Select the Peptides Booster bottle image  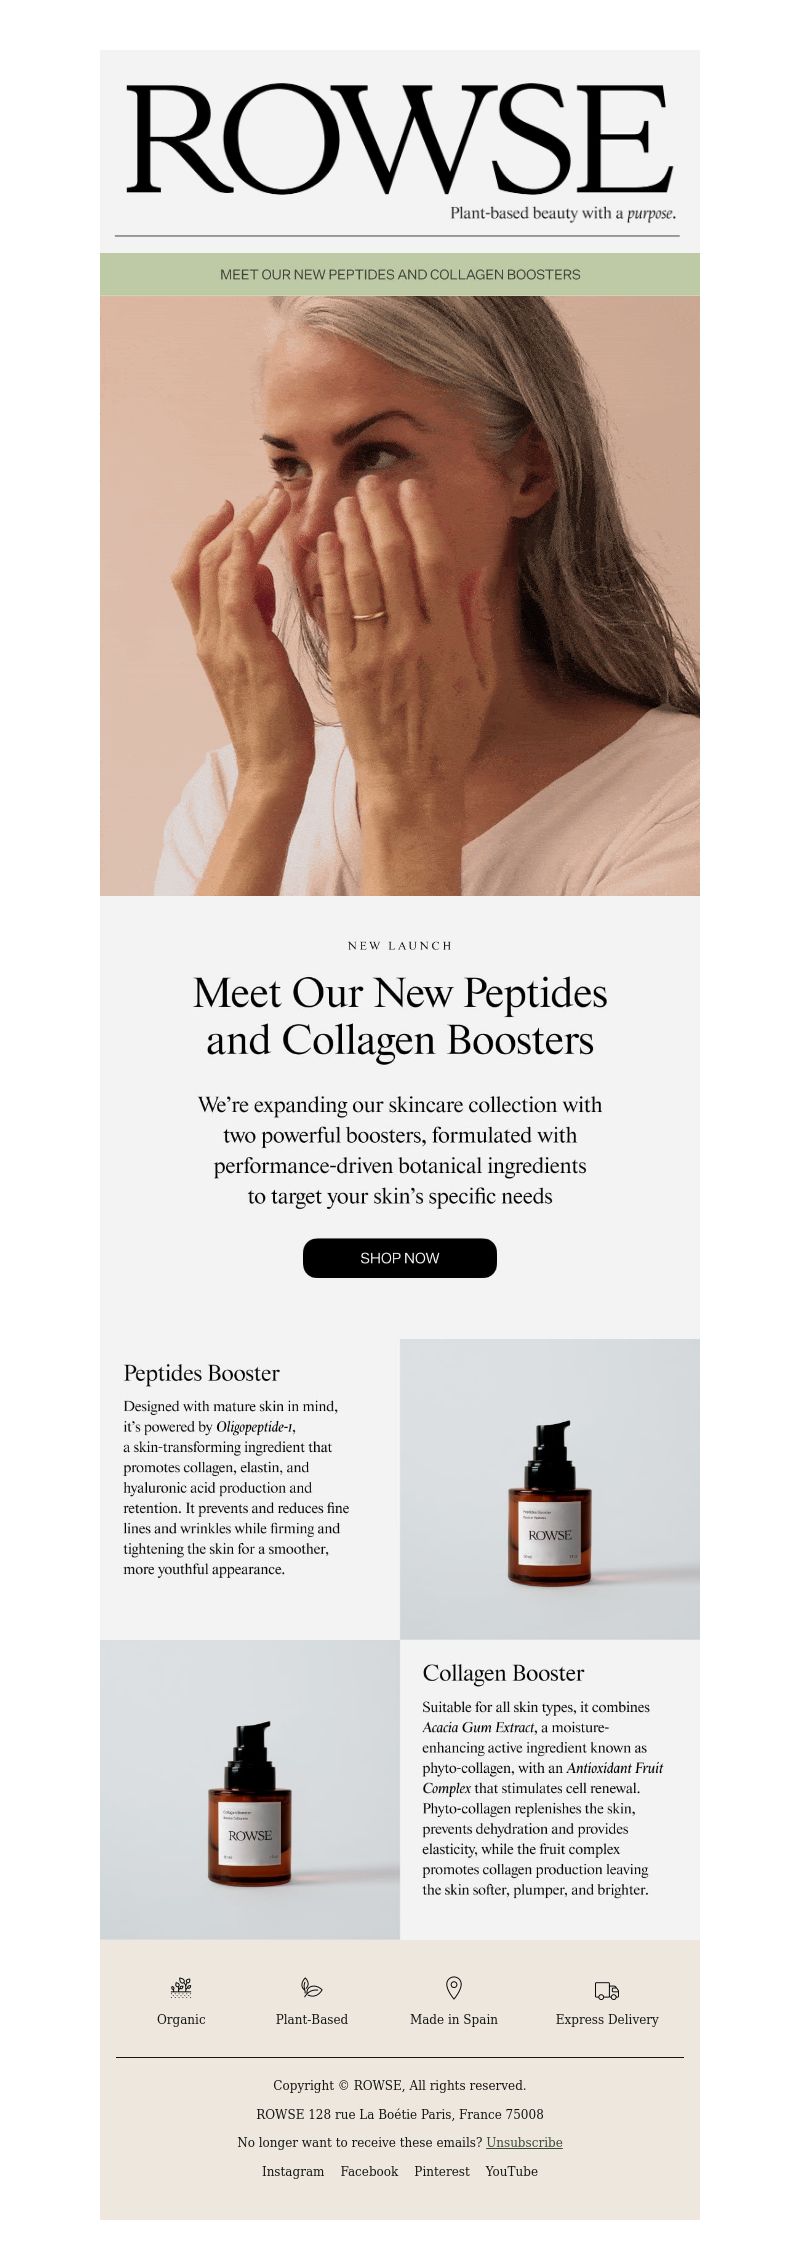(550, 1489)
